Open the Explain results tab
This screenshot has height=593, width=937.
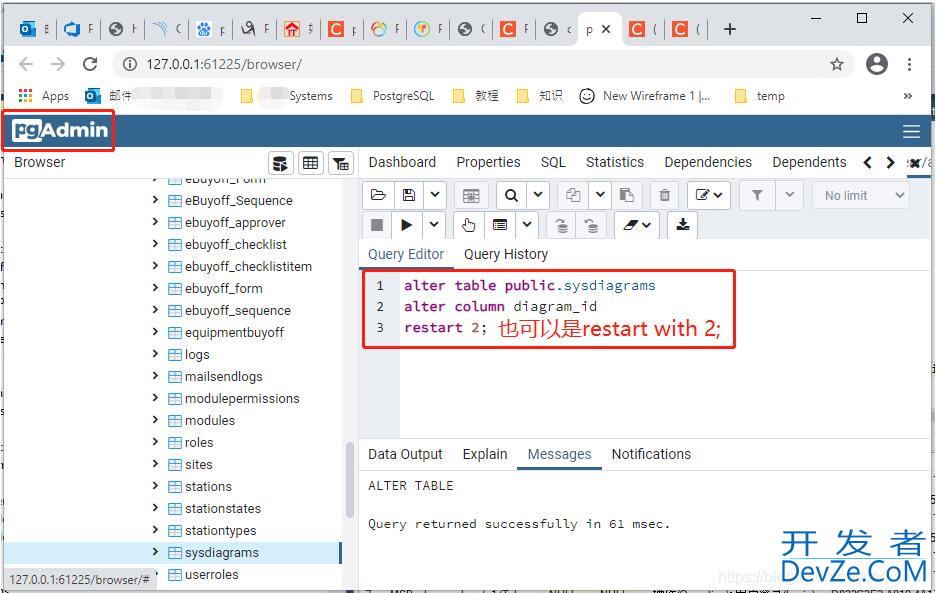pyautogui.click(x=485, y=454)
